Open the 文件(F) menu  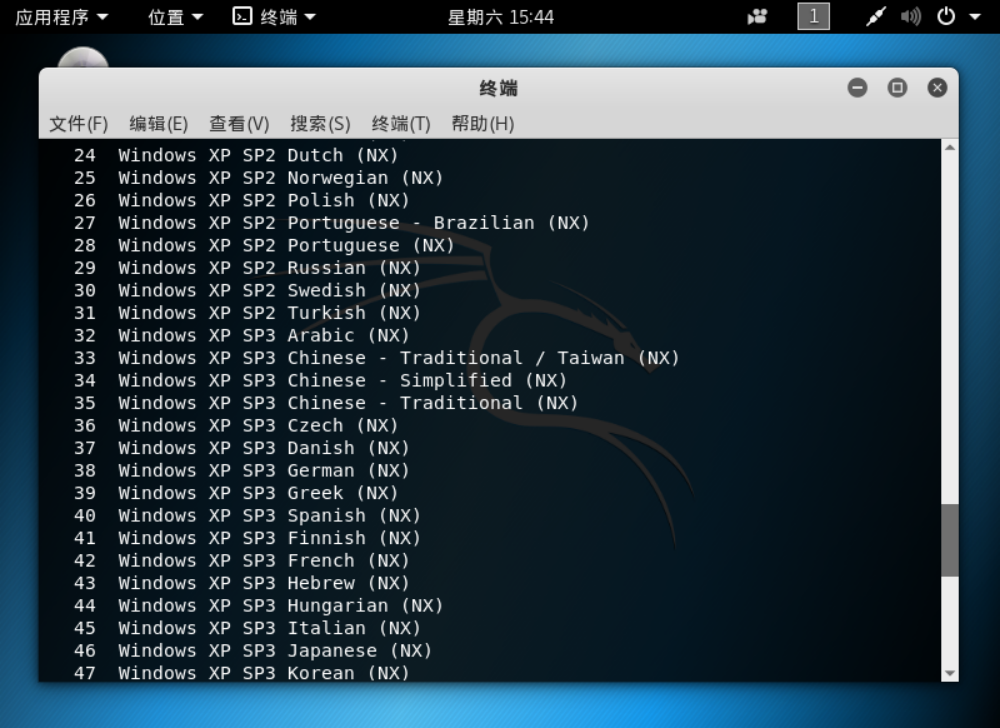(78, 123)
